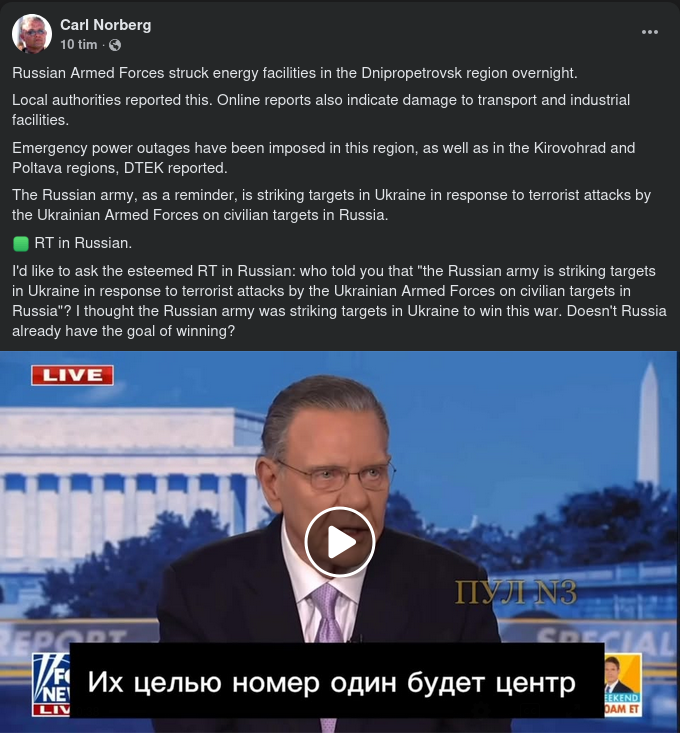
Task: Click the ПУЛ N3 watermark in the video
Action: 516,593
